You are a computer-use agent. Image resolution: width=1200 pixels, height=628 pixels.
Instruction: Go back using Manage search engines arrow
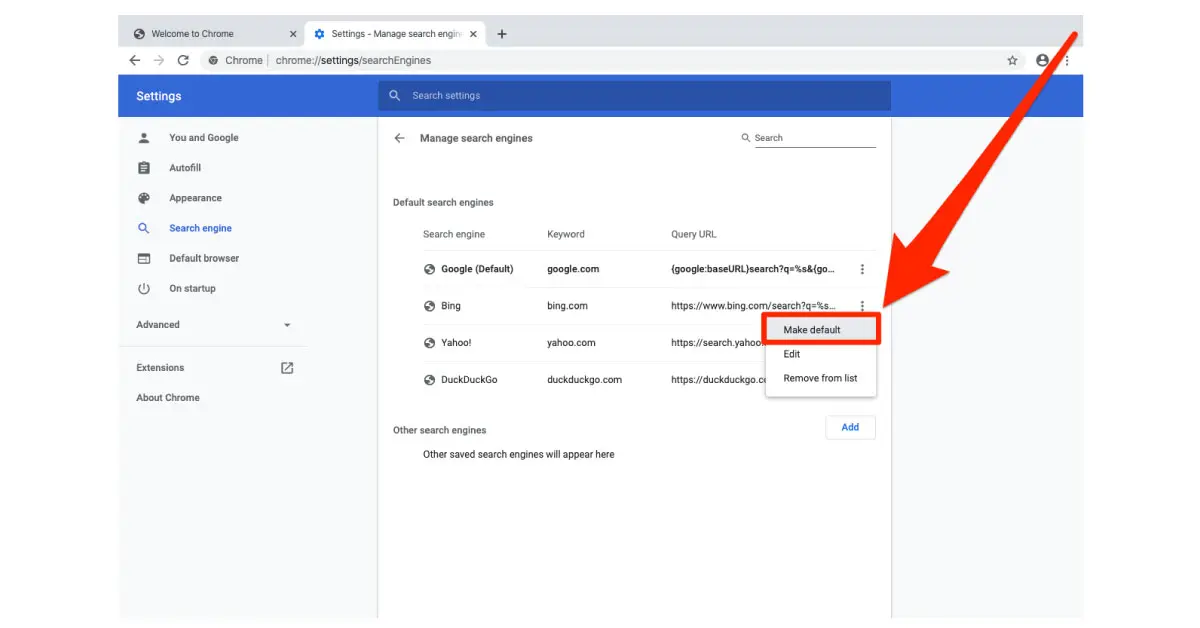(x=400, y=138)
